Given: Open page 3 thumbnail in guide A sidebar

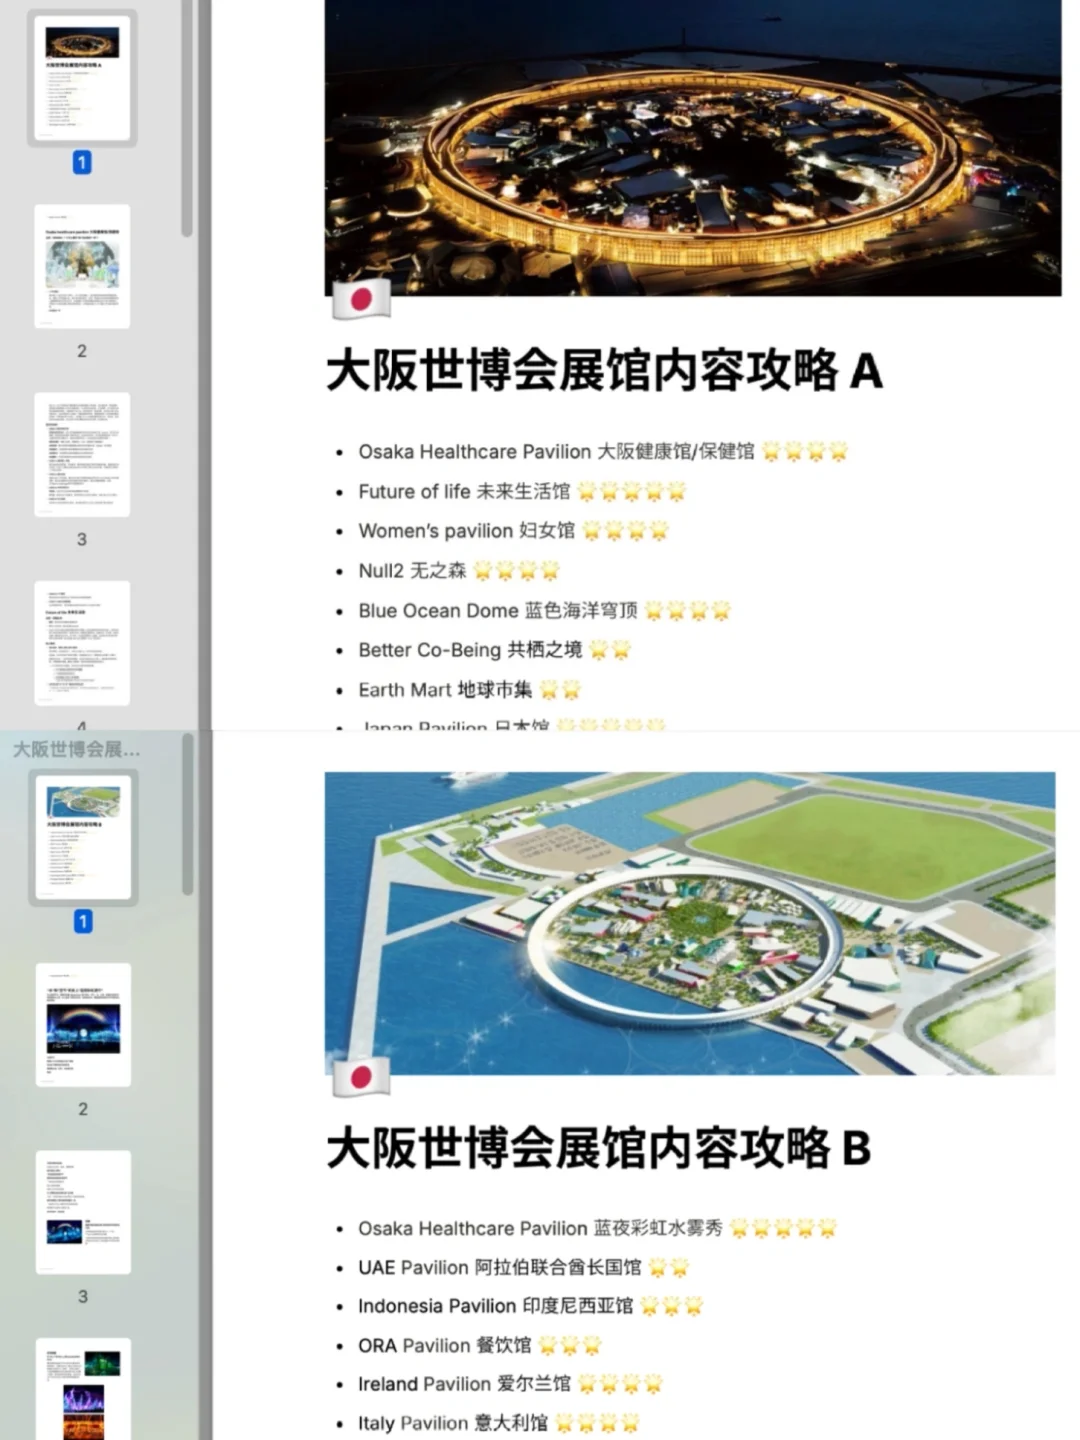Looking at the screenshot, I should tap(82, 454).
